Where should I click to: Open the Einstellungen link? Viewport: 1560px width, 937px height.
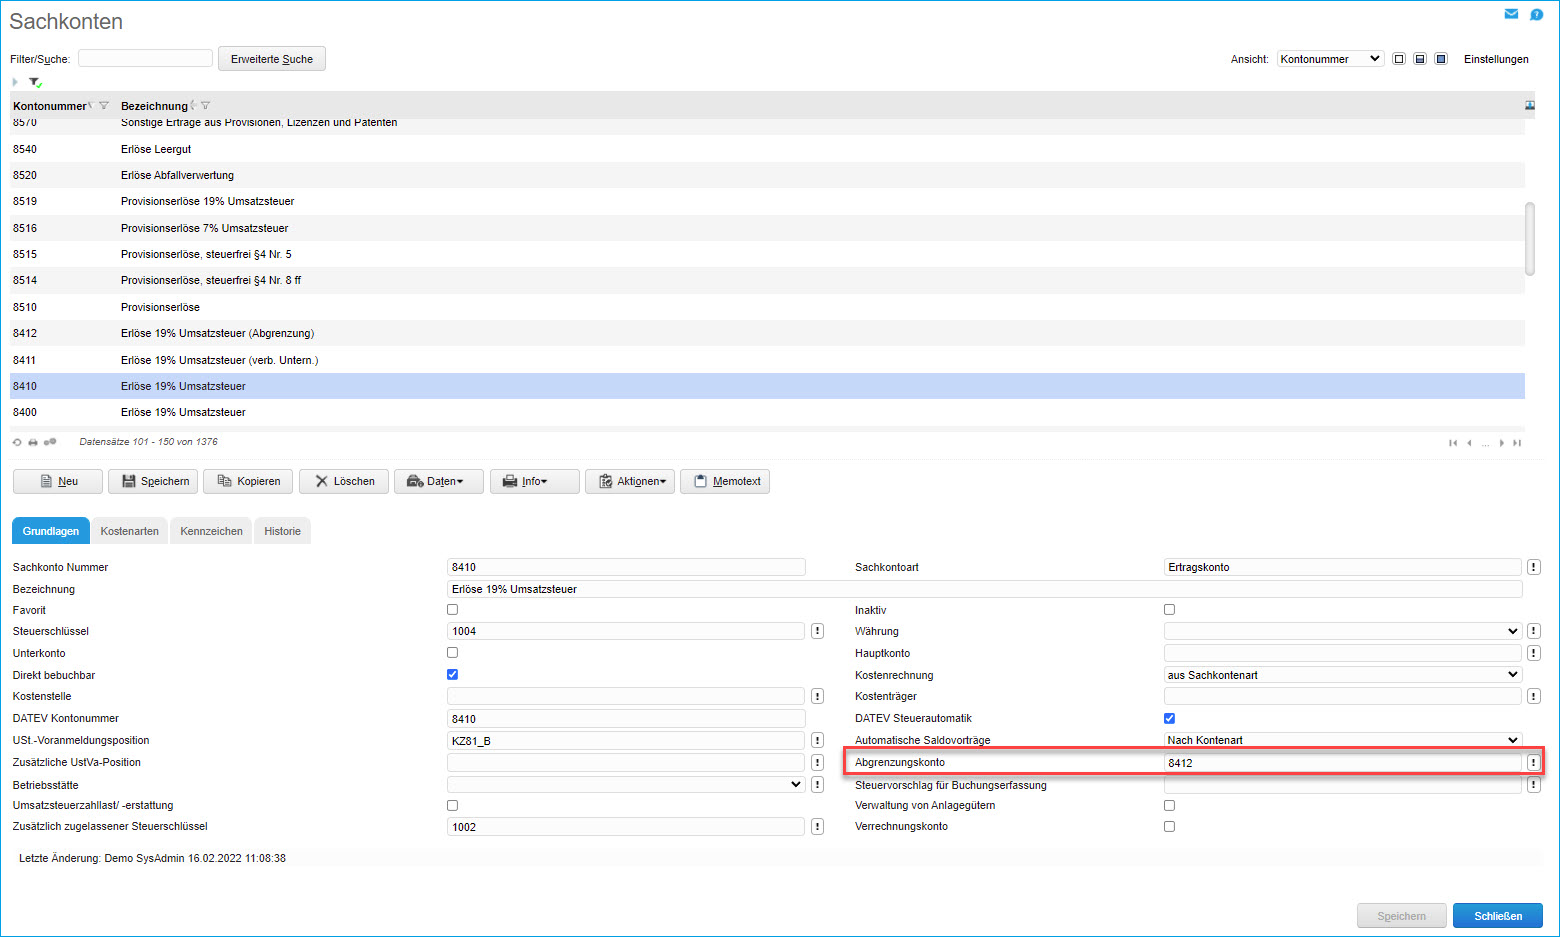click(1496, 59)
